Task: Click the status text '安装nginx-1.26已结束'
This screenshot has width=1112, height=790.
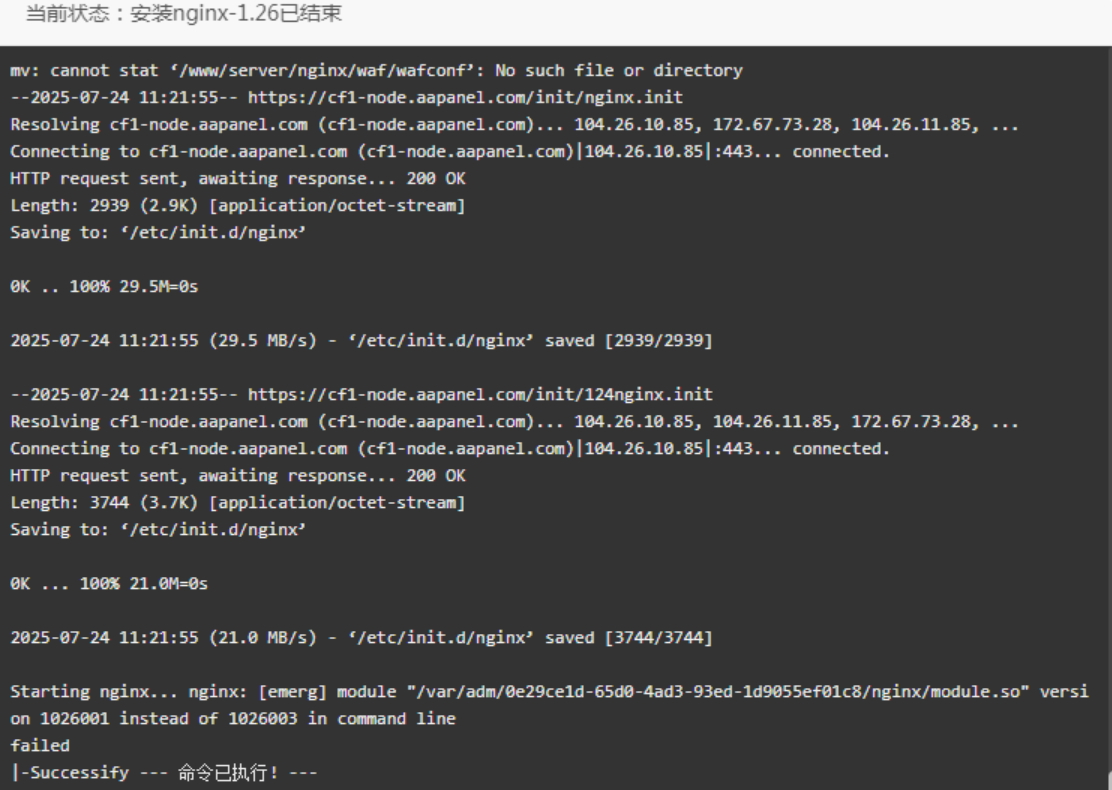Action: click(x=236, y=13)
